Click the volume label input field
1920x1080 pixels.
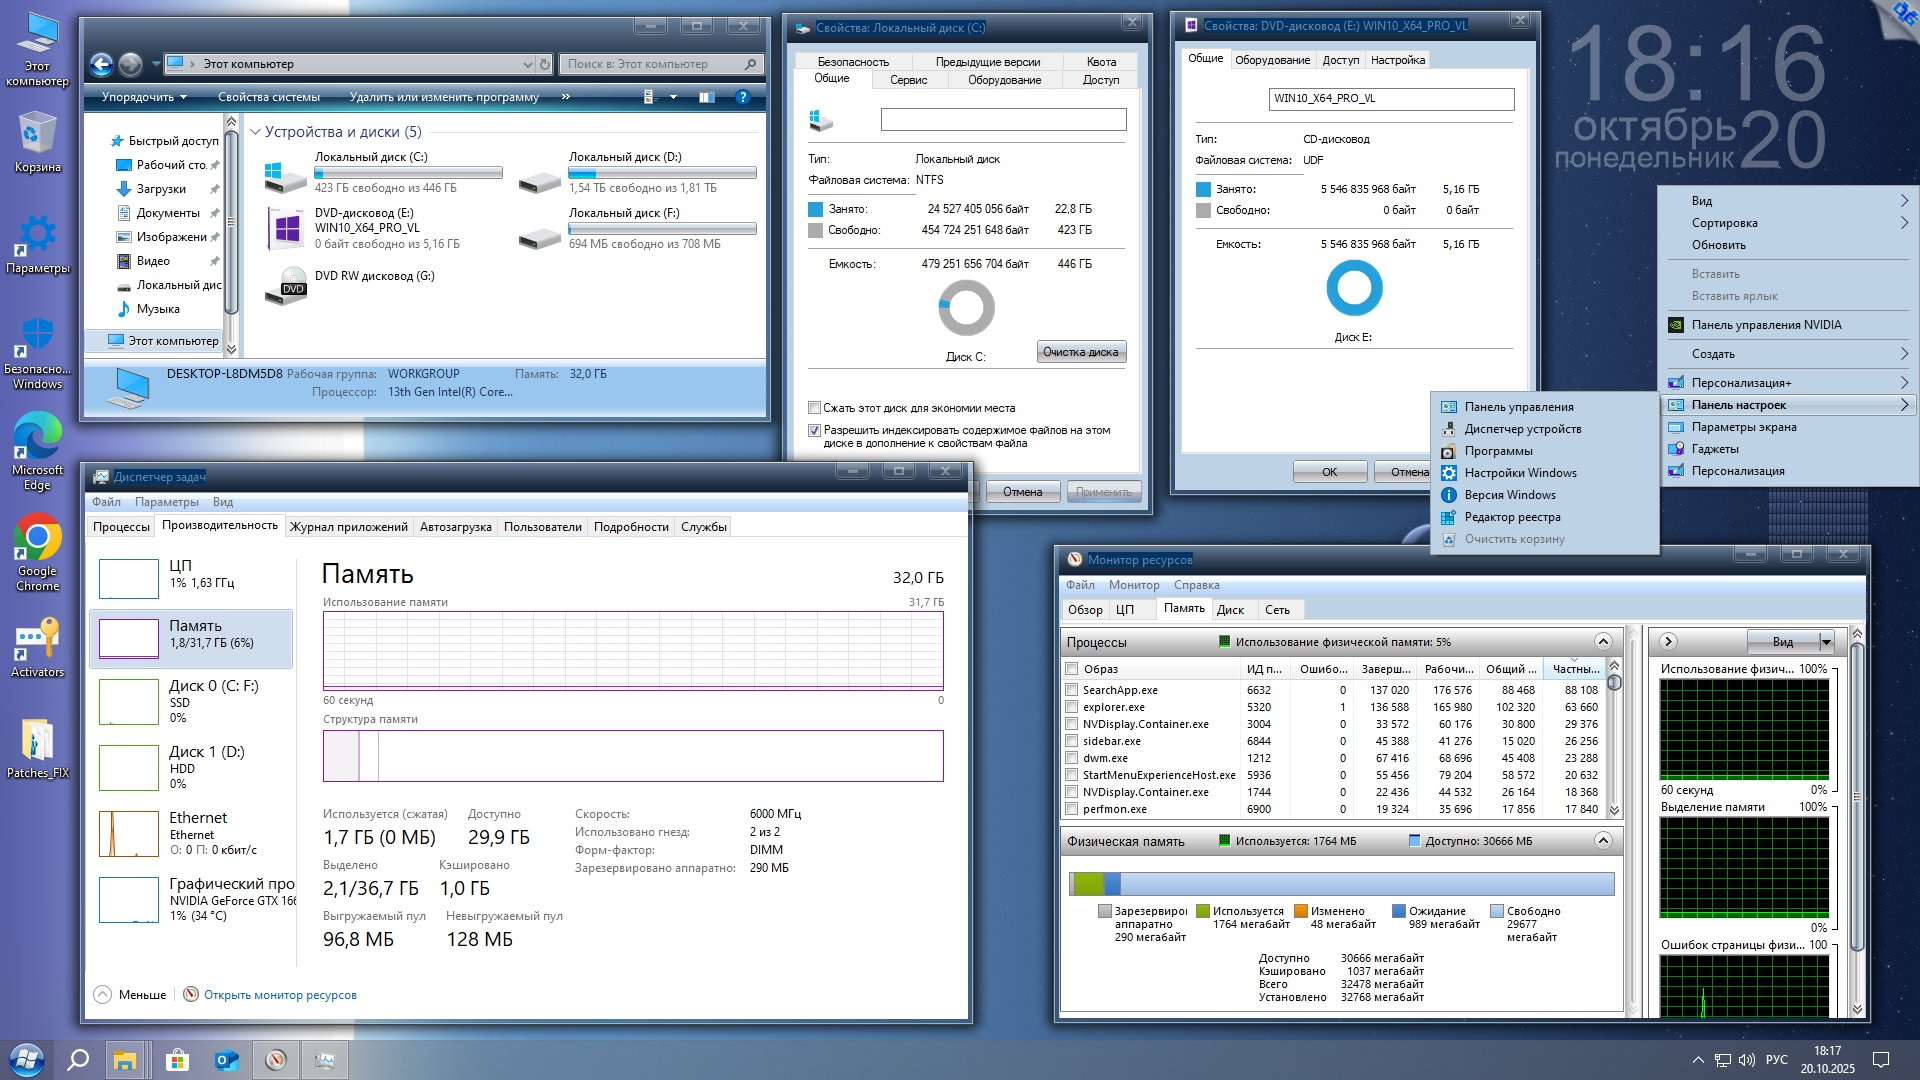1003,120
